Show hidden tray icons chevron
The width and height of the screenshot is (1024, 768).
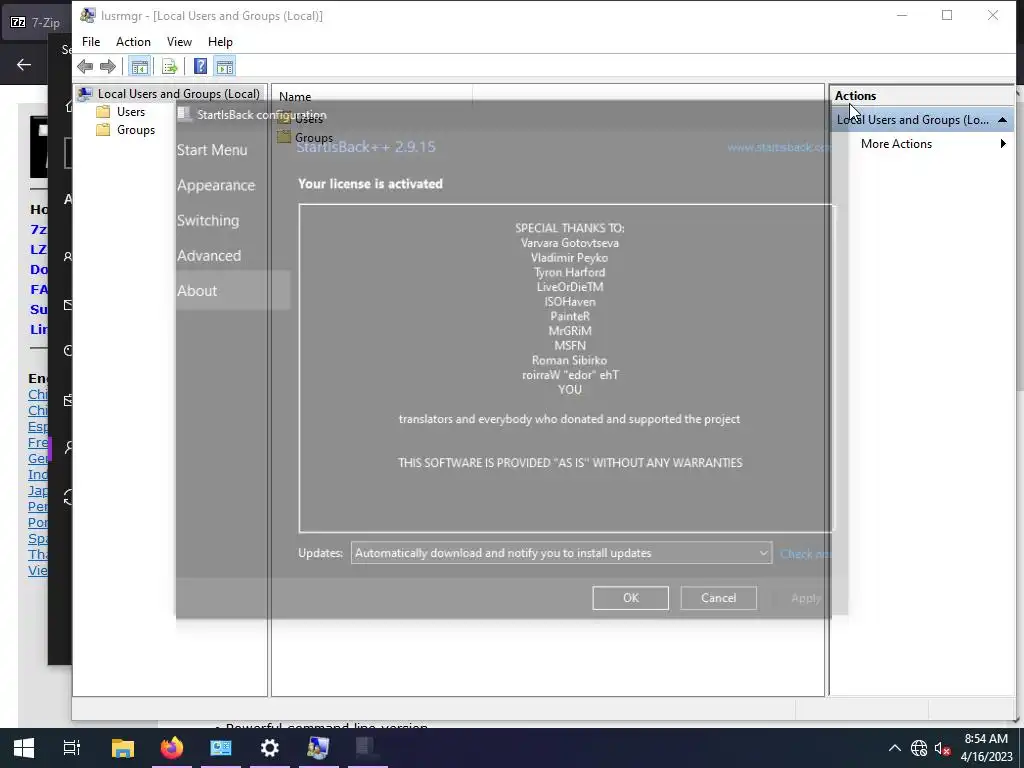(895, 748)
